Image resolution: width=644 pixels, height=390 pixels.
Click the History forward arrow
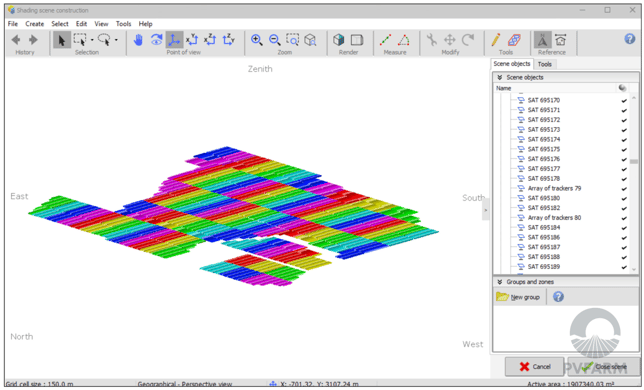[x=33, y=40]
